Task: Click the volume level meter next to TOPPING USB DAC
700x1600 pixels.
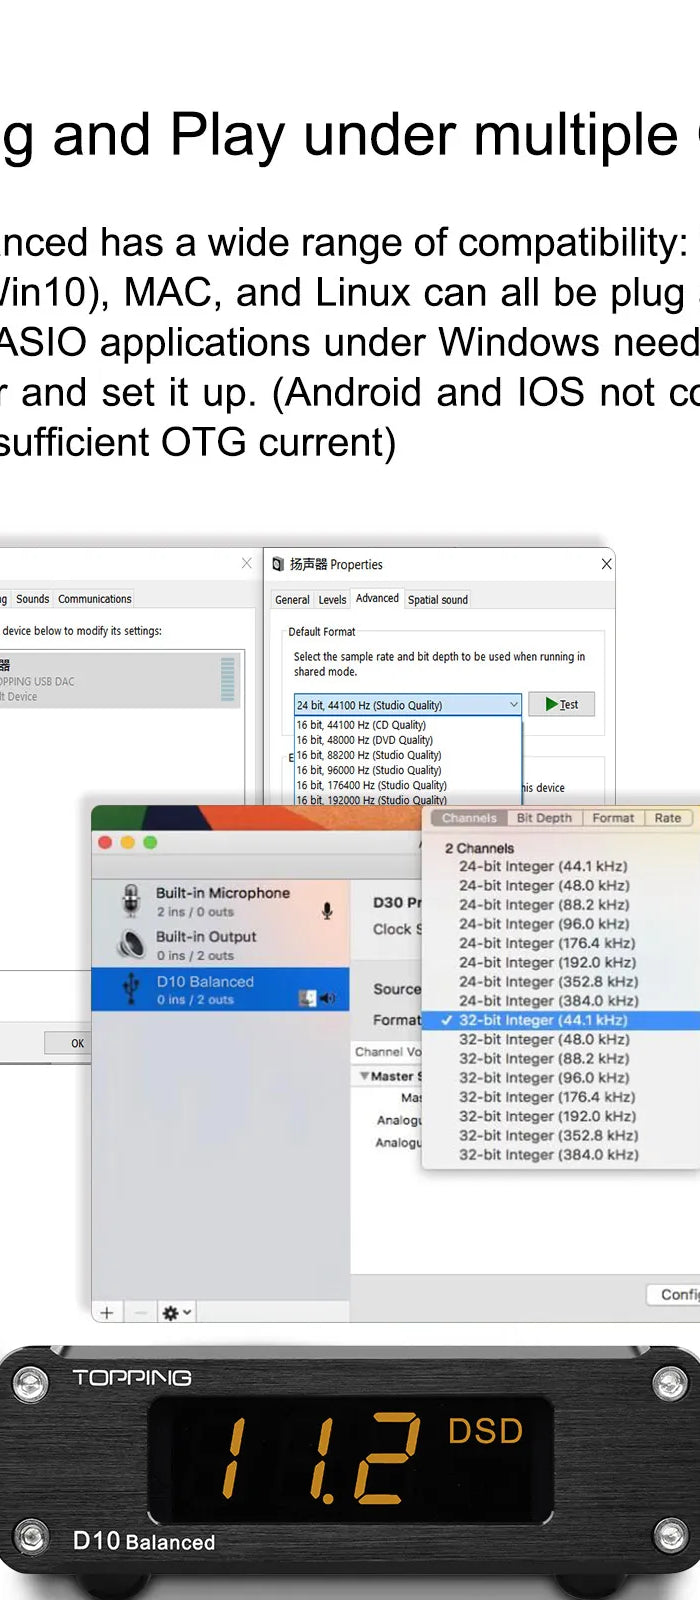Action: [x=227, y=680]
